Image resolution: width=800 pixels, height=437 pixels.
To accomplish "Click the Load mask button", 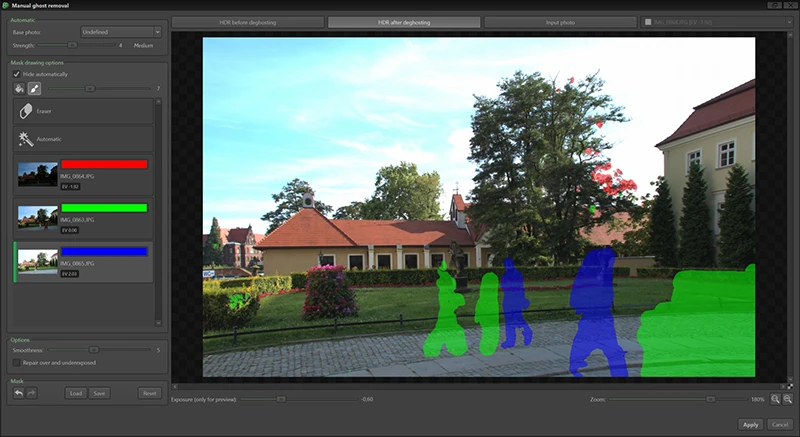I will 76,393.
